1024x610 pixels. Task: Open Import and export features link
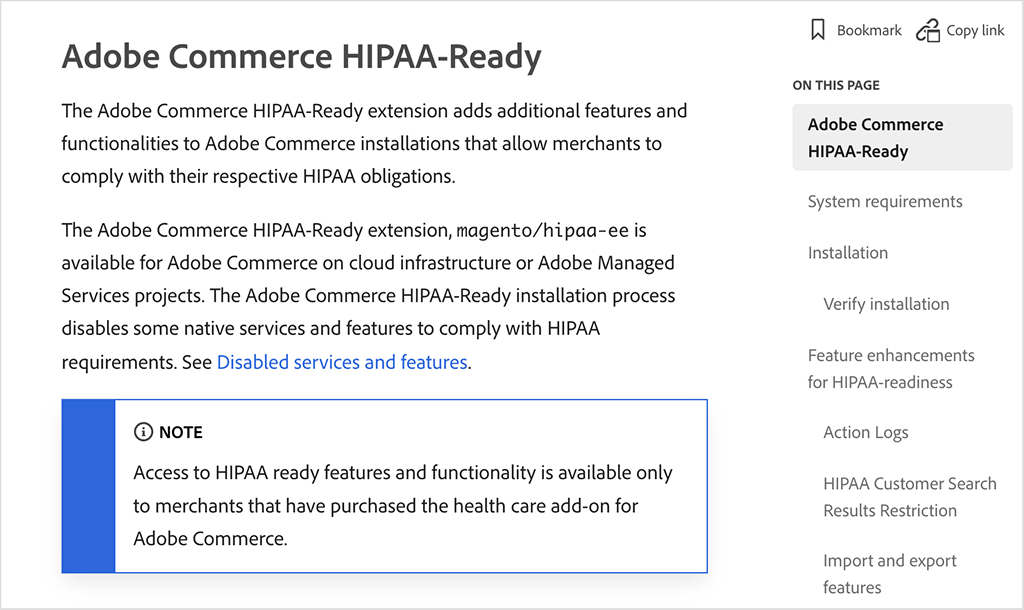click(889, 574)
